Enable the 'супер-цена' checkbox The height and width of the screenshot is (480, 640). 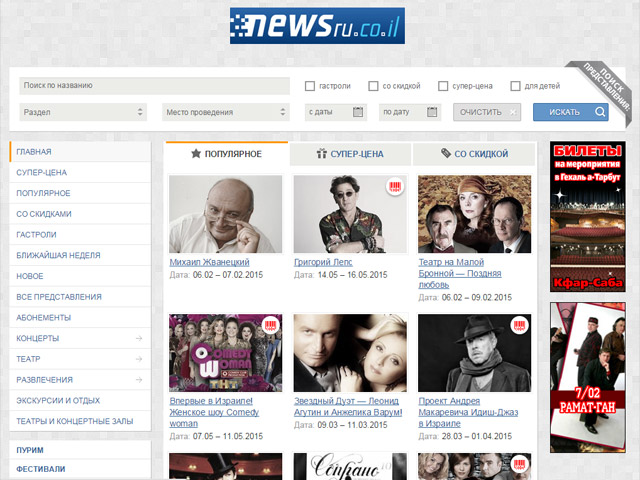[443, 86]
